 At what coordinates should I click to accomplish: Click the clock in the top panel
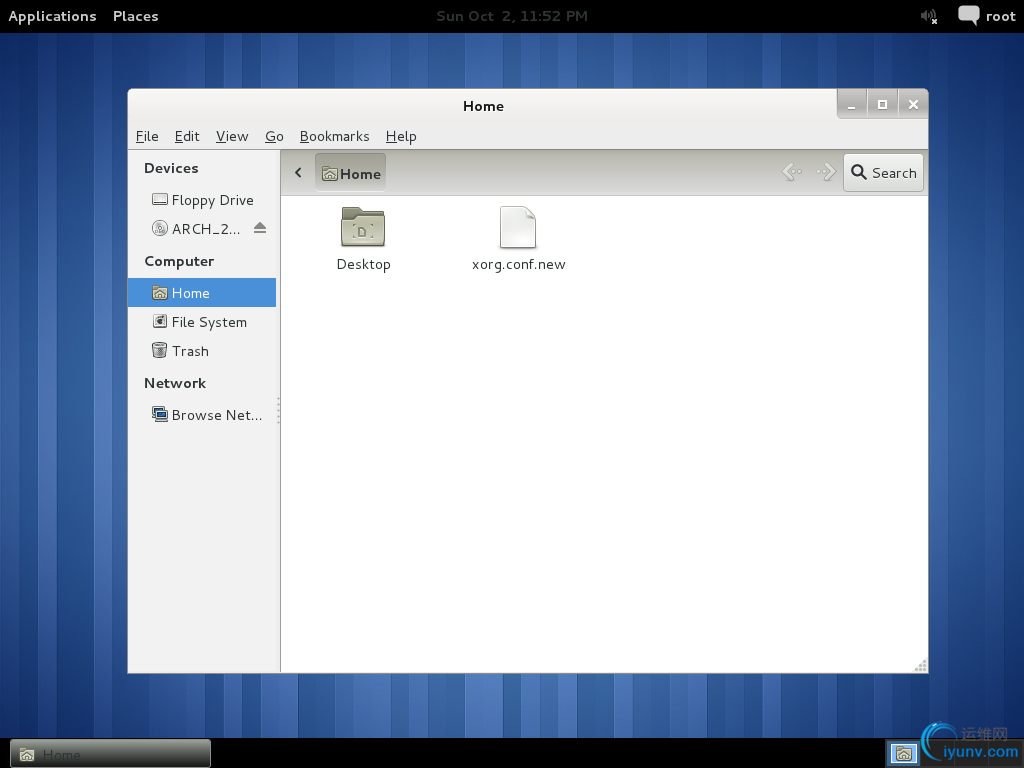(x=512, y=16)
